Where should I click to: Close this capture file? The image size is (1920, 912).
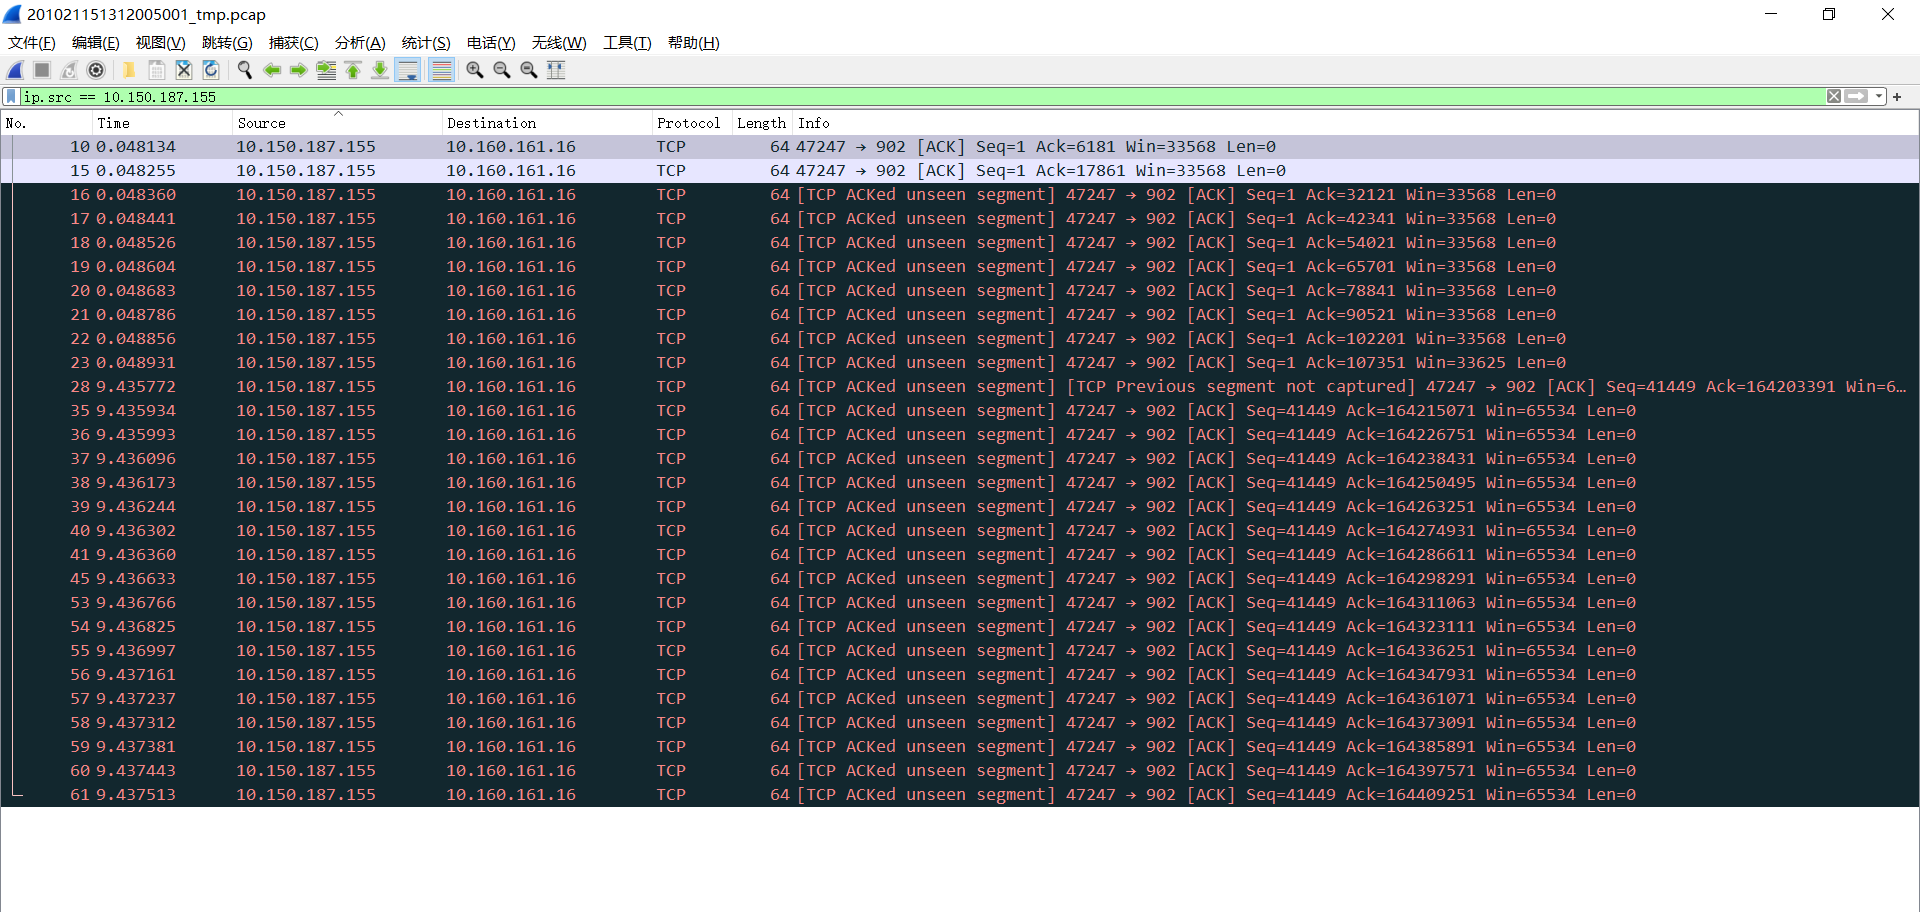pos(184,70)
